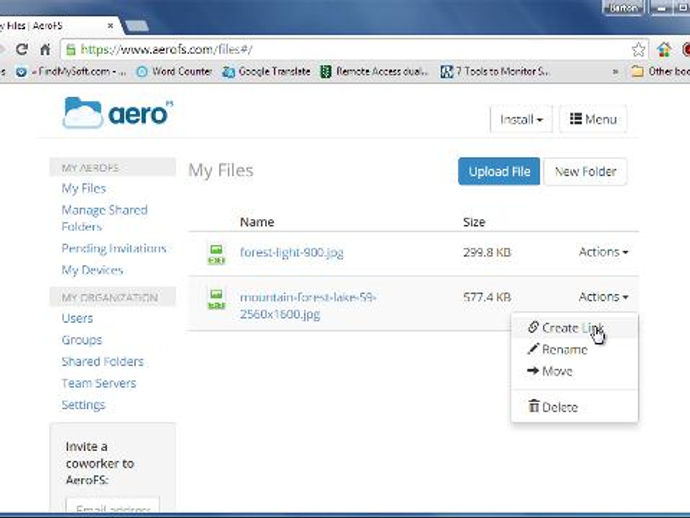This screenshot has width=690, height=518.
Task: Open the Google Translate bookmark
Action: point(267,71)
